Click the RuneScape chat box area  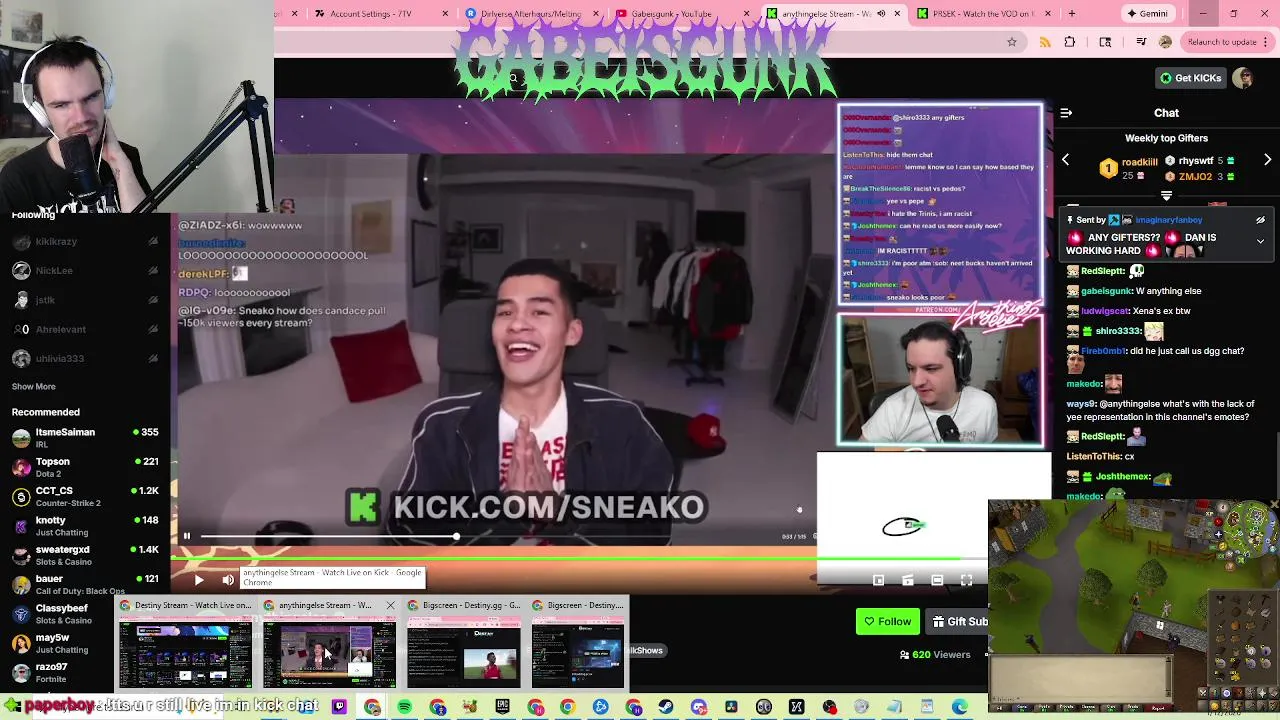pos(1080,677)
